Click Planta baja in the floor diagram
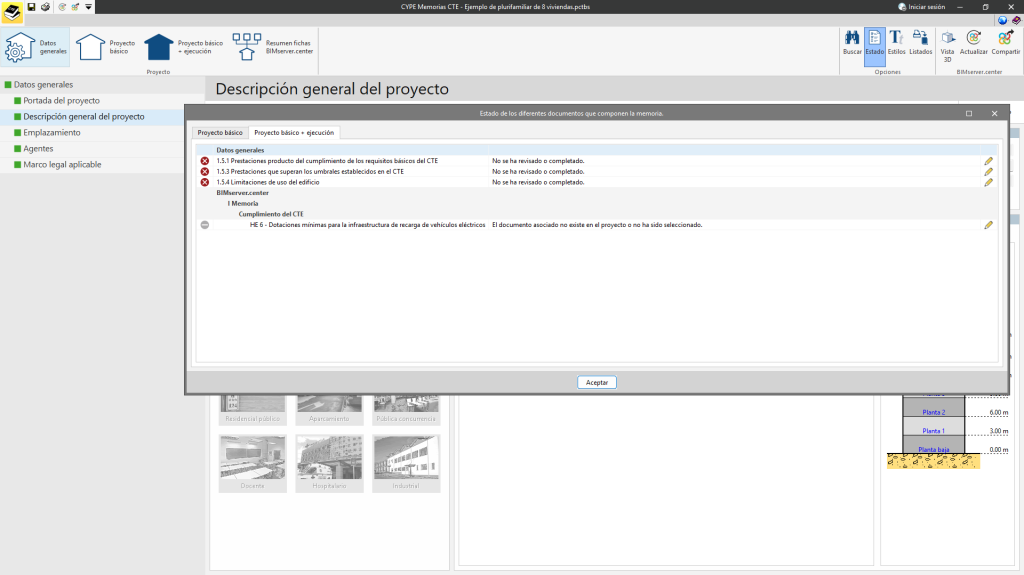This screenshot has height=575, width=1024. 933,450
